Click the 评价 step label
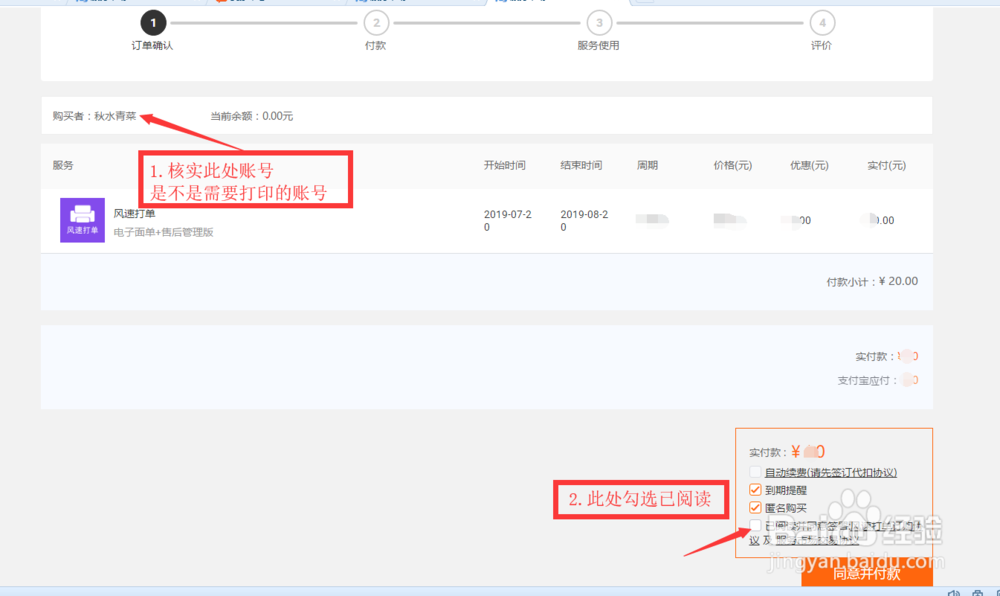The image size is (1000, 596). coord(821,45)
